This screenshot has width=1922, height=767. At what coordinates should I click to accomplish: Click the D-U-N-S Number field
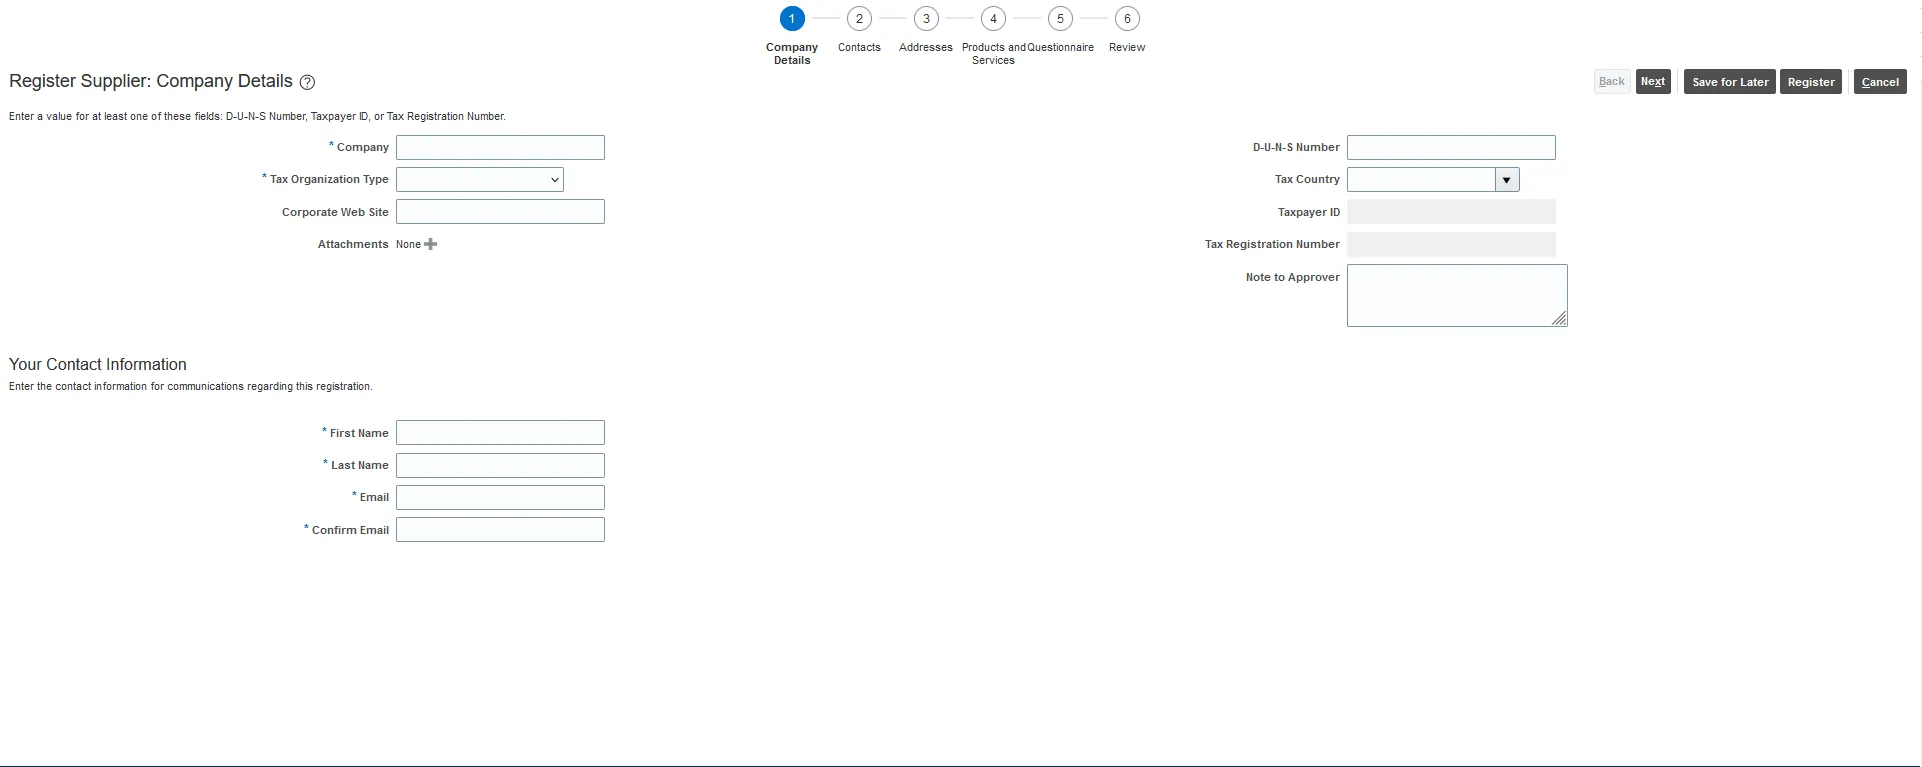[x=1450, y=148]
